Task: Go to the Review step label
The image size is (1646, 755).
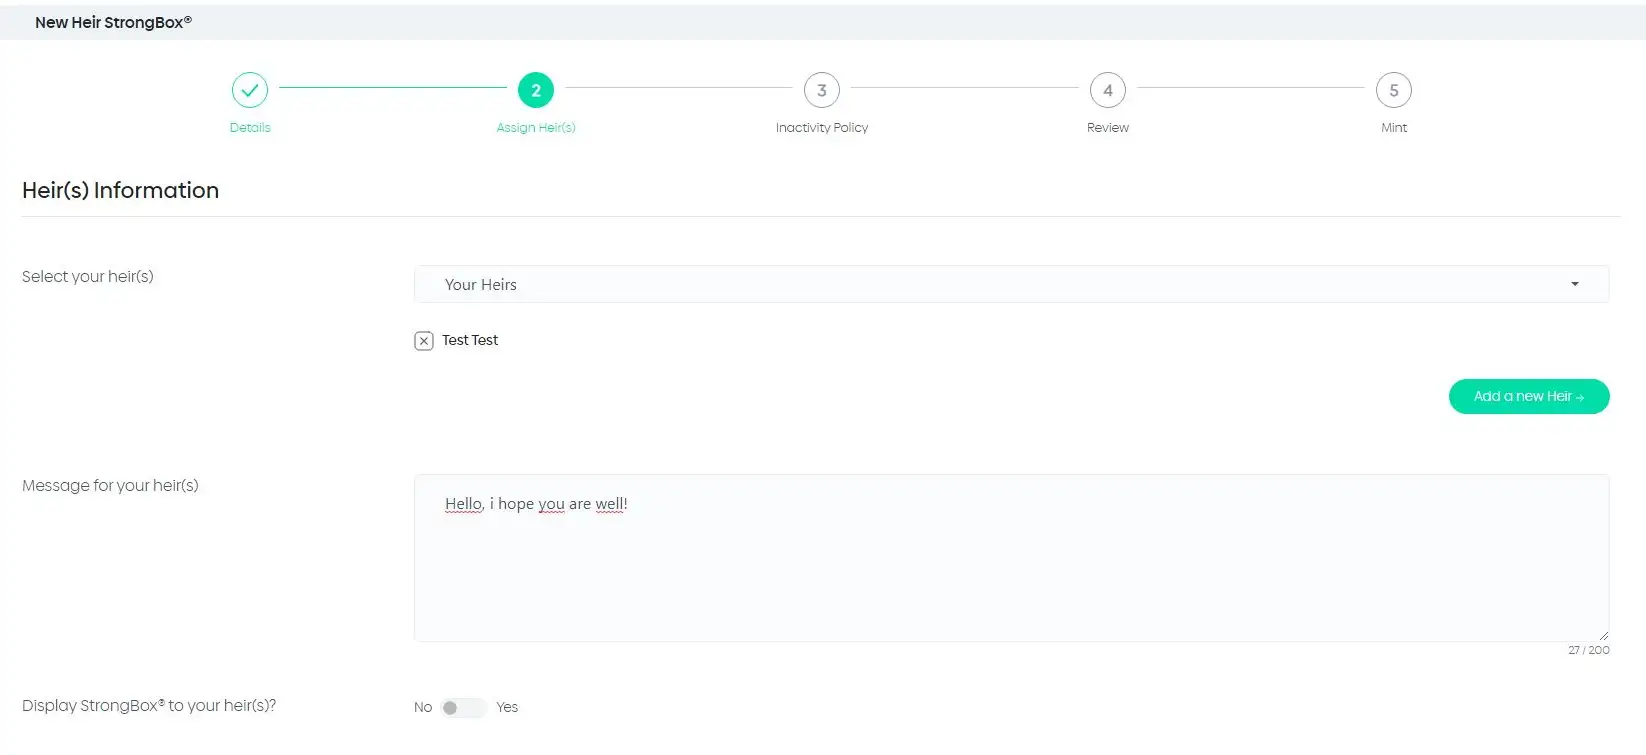Action: [x=1108, y=128]
